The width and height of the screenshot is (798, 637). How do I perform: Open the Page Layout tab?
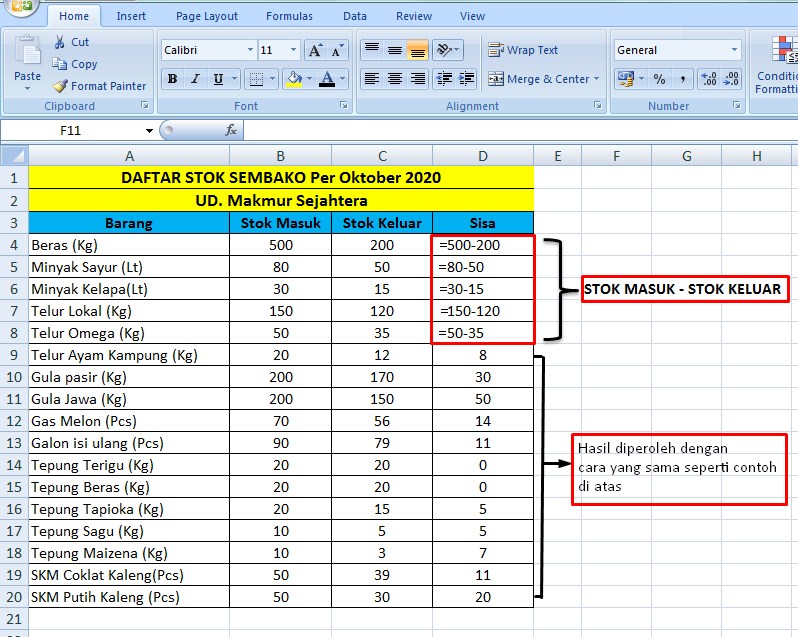tap(207, 16)
